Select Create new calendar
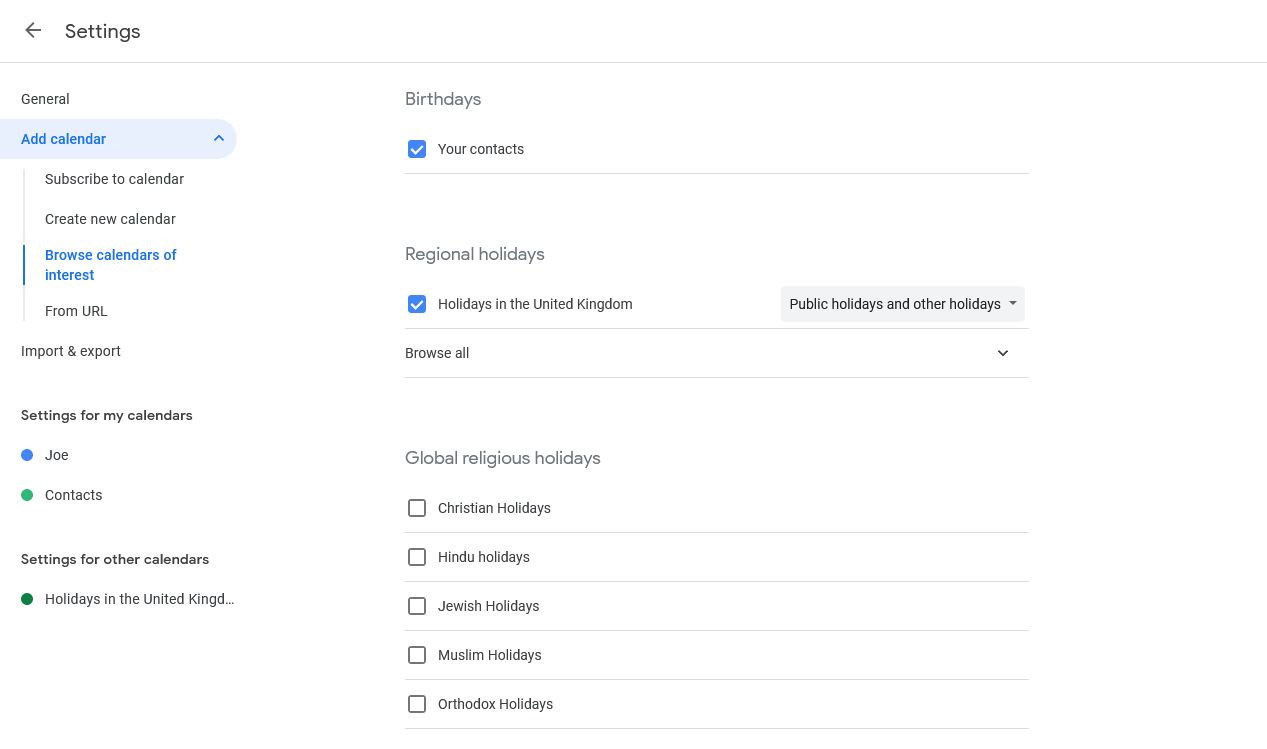This screenshot has height=749, width=1267. click(x=110, y=219)
